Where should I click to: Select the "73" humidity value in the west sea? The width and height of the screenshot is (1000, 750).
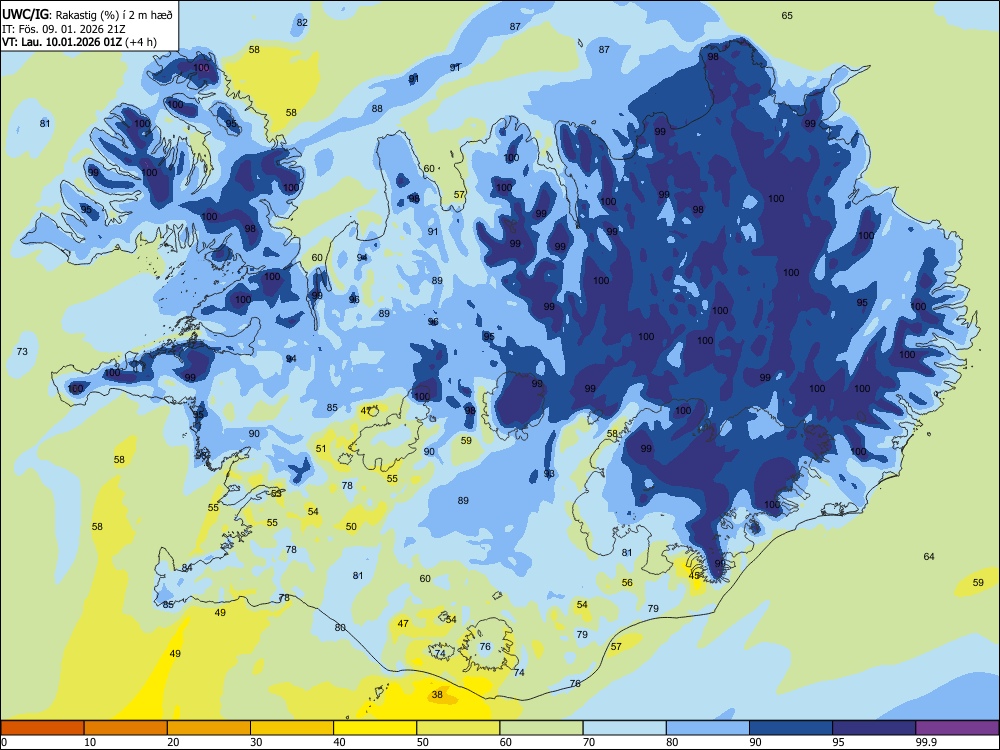click(22, 351)
